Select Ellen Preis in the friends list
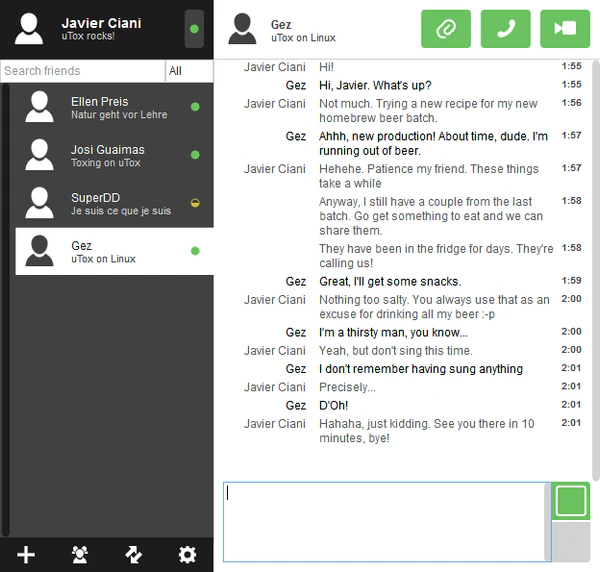This screenshot has height=572, width=600. (x=110, y=107)
